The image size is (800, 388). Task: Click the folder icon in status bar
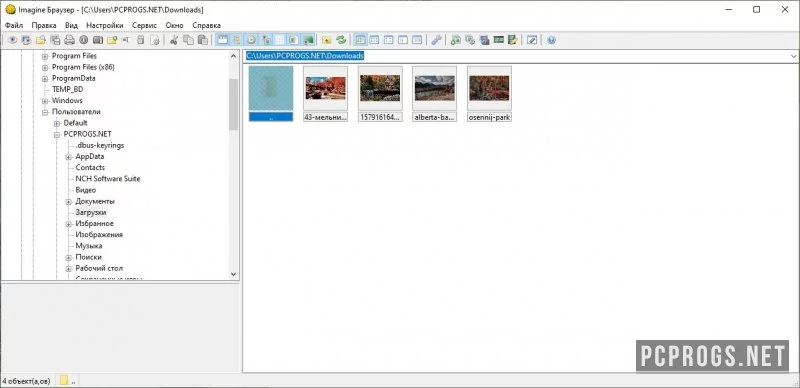pyautogui.click(x=64, y=381)
